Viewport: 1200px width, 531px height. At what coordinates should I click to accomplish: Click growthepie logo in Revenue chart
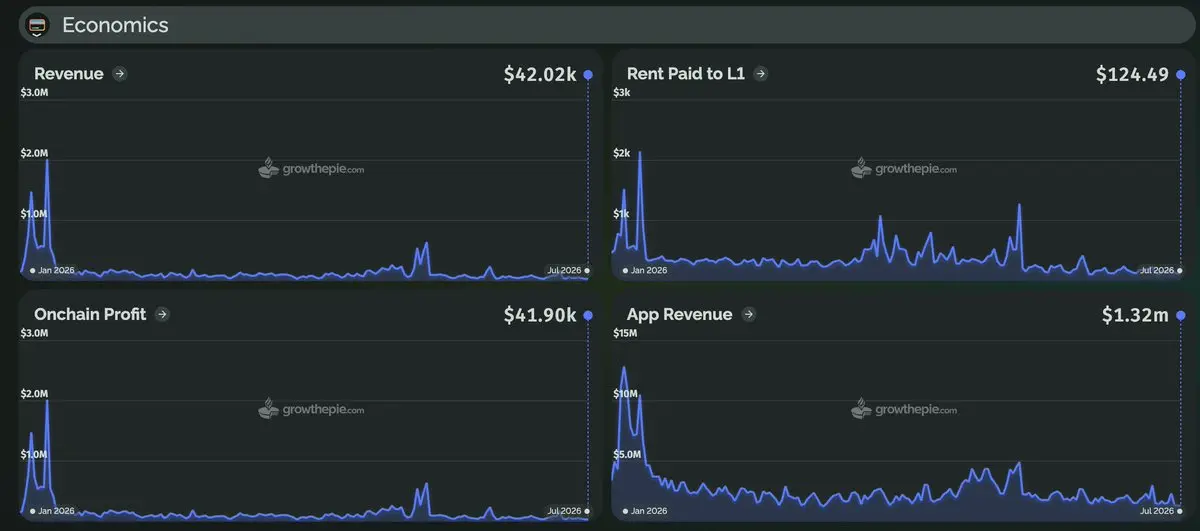click(311, 168)
